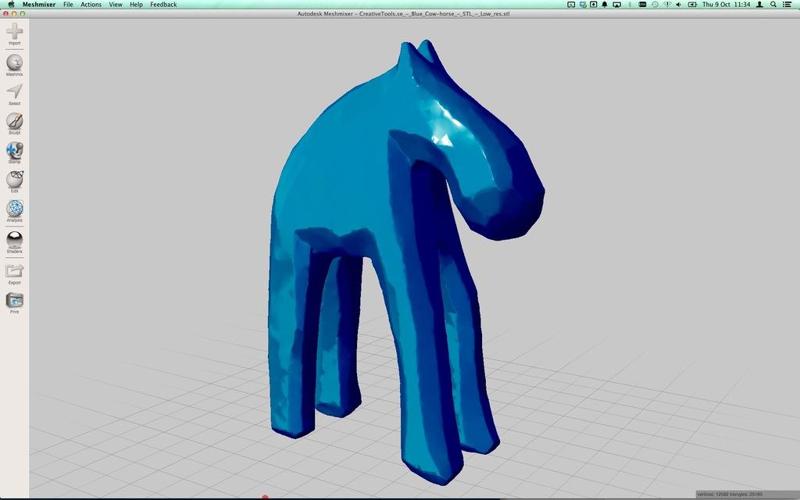Screen dimensions: 800x500
Task: Activate the Select tool
Action: [x=14, y=92]
